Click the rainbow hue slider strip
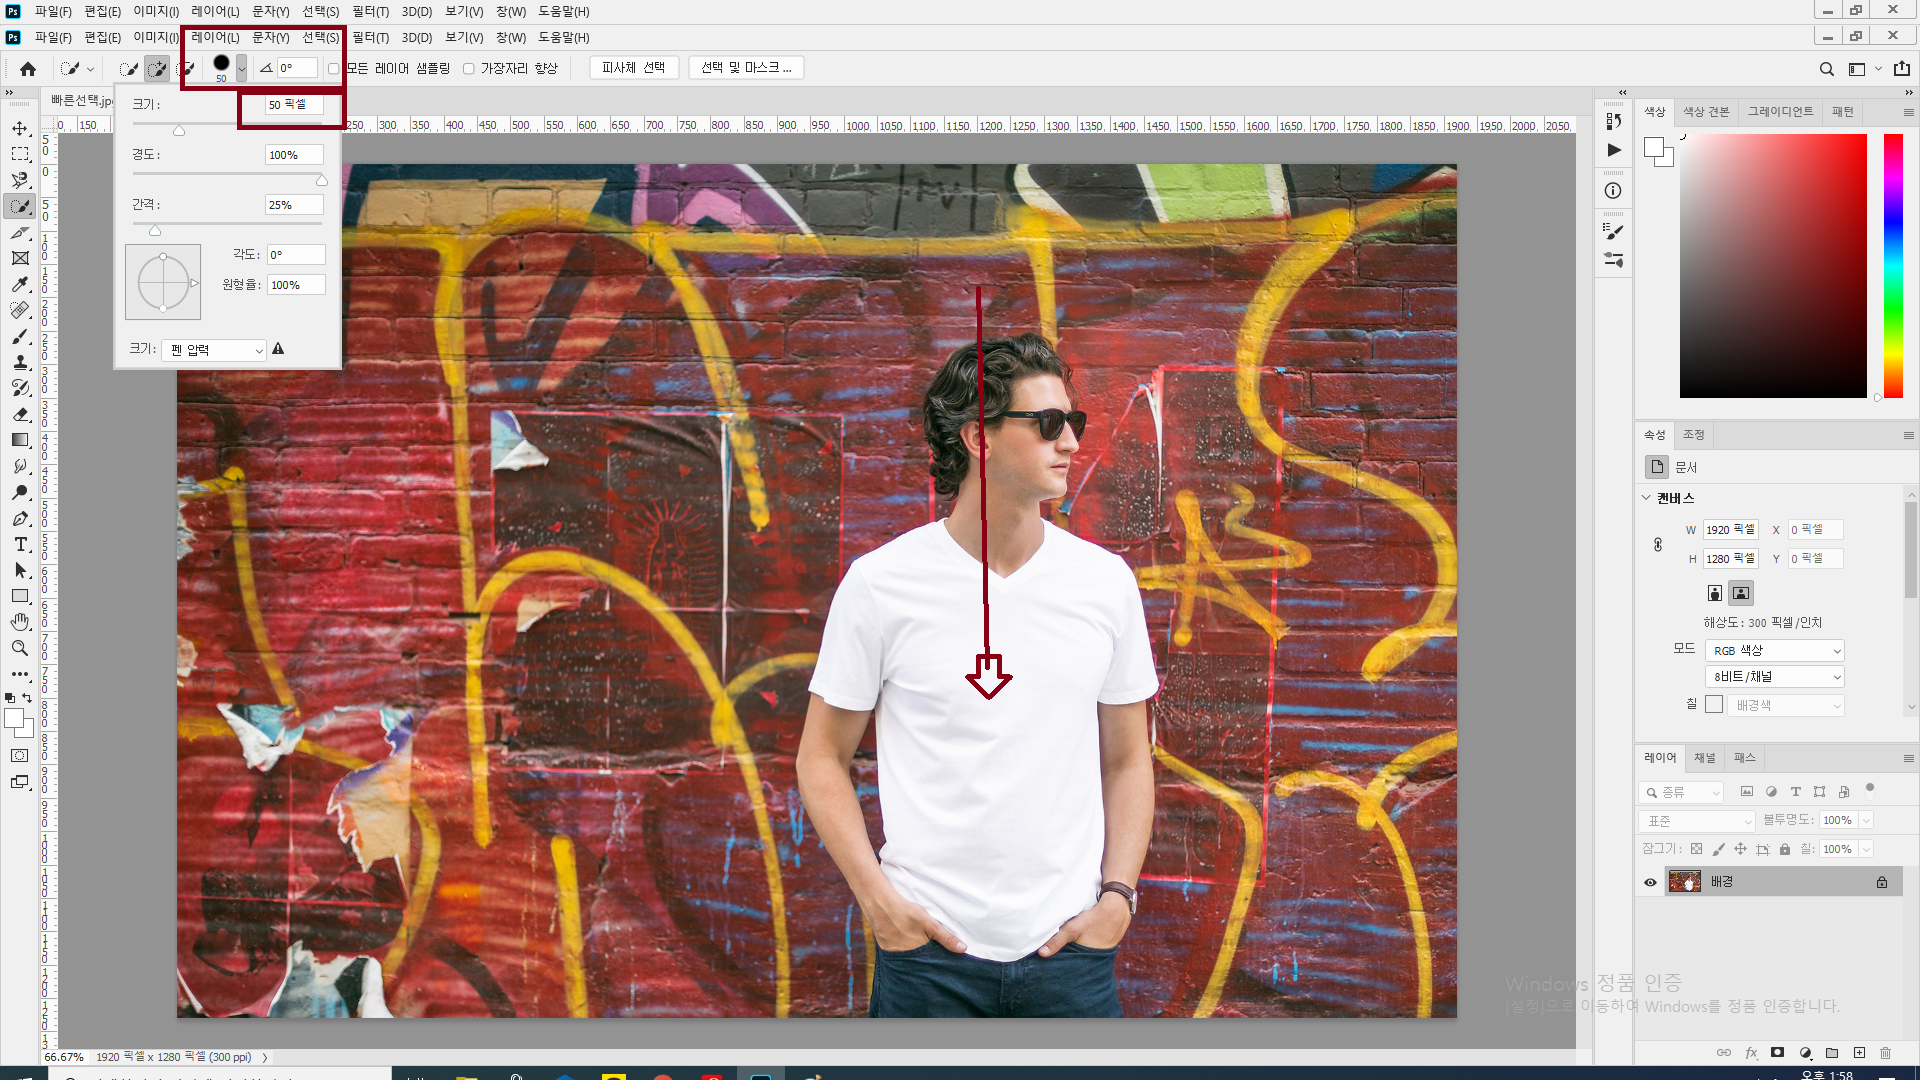The width and height of the screenshot is (1920, 1080). [x=1893, y=265]
